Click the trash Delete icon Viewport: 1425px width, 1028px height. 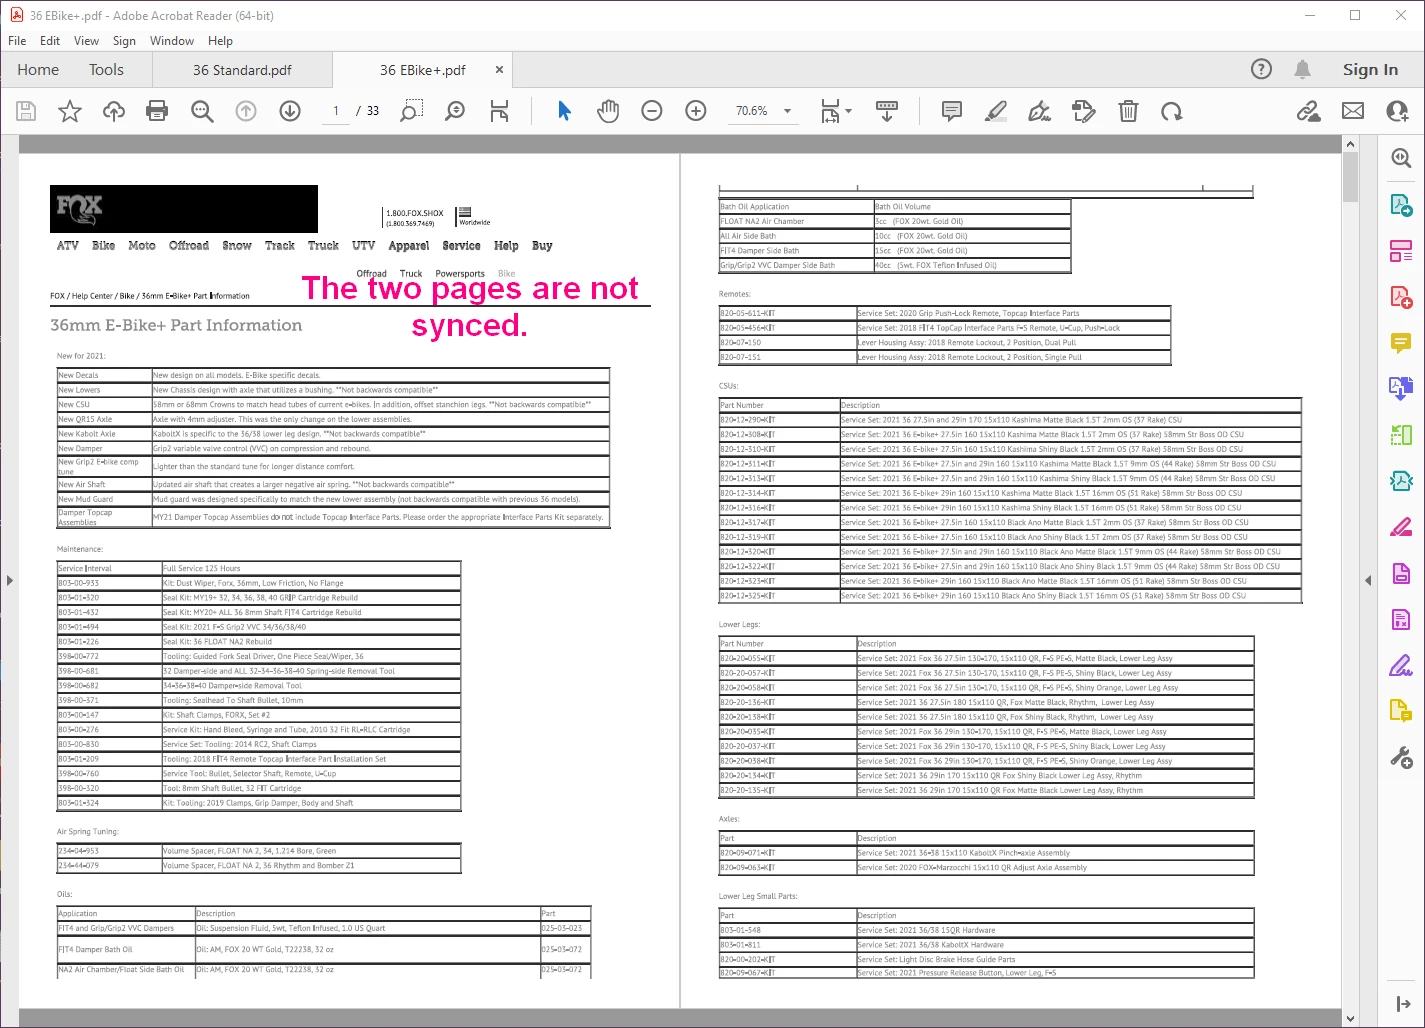[x=1128, y=111]
